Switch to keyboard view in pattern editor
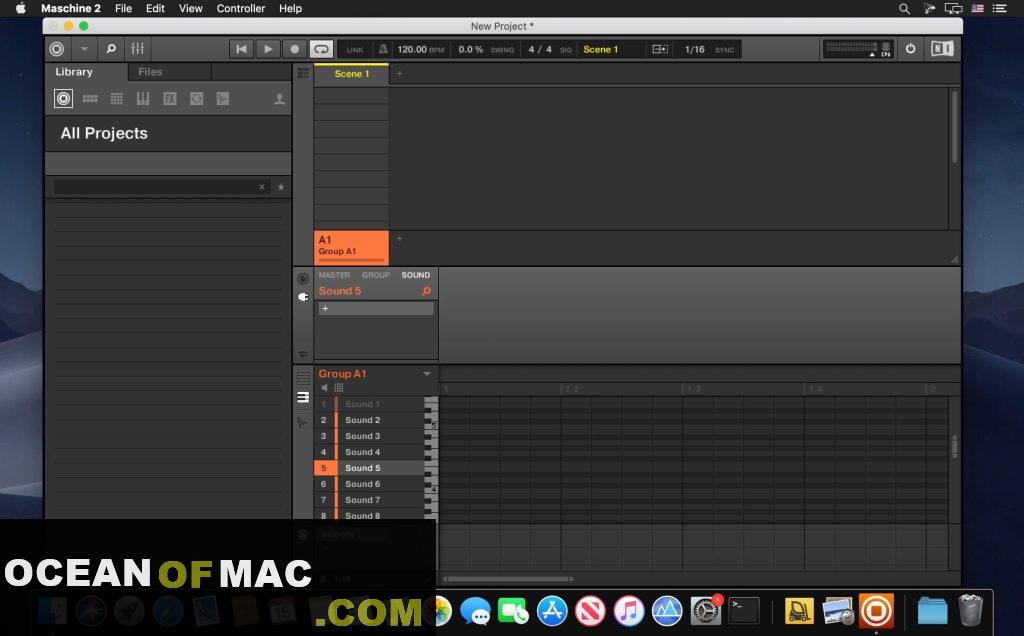 303,397
